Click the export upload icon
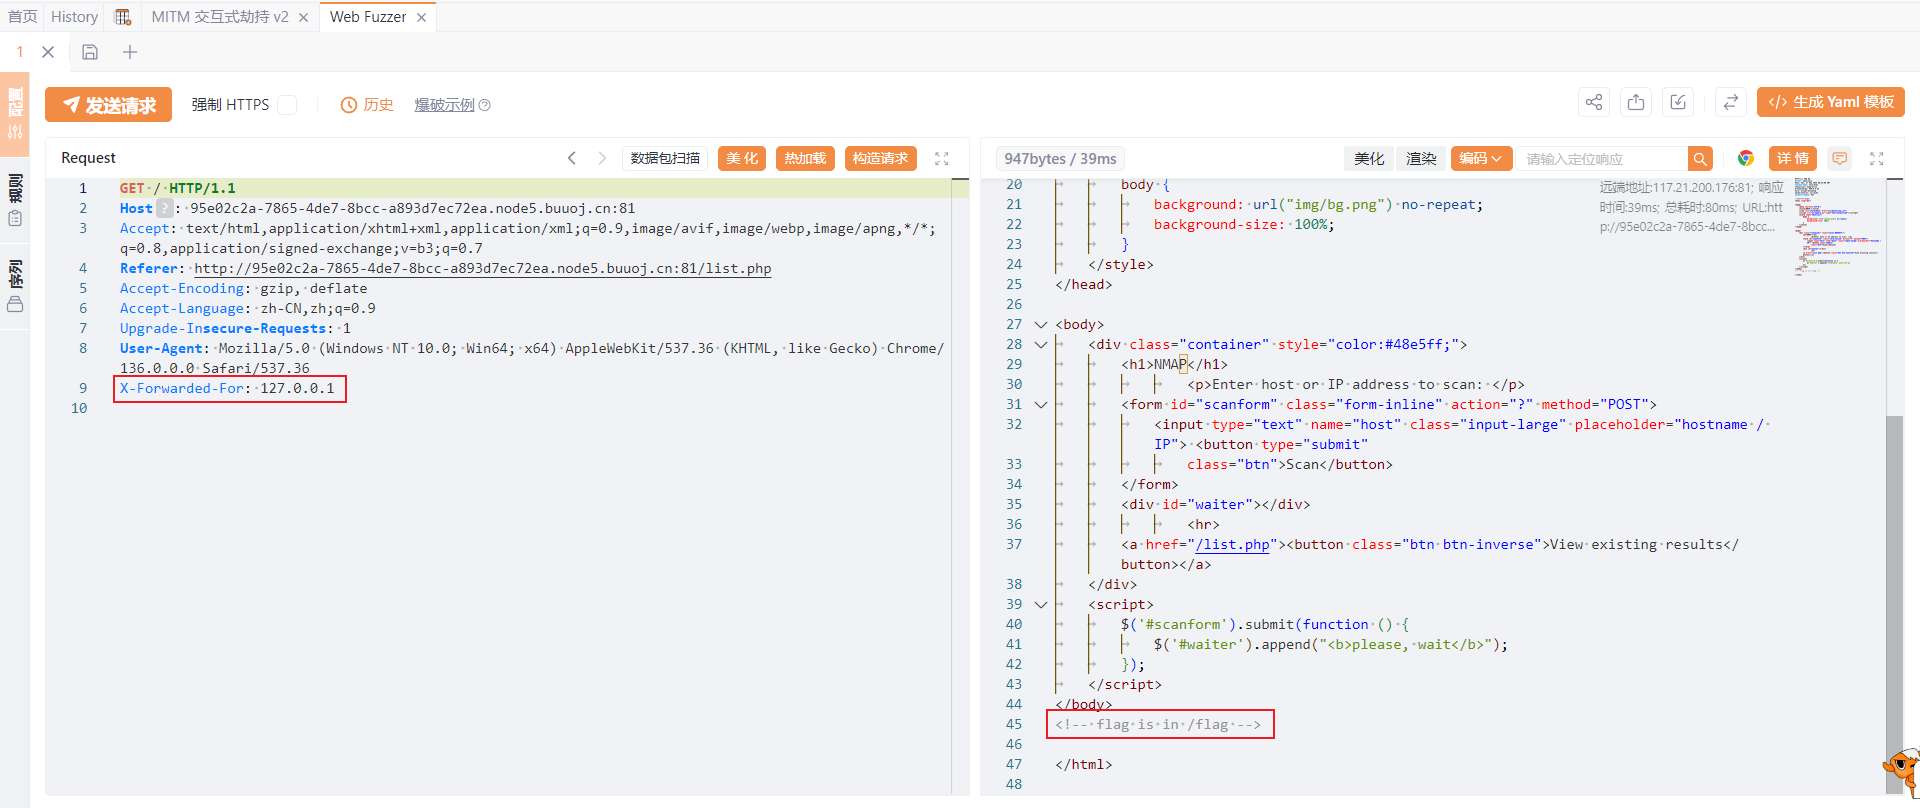Screen dimensions: 1920x808 1636,102
